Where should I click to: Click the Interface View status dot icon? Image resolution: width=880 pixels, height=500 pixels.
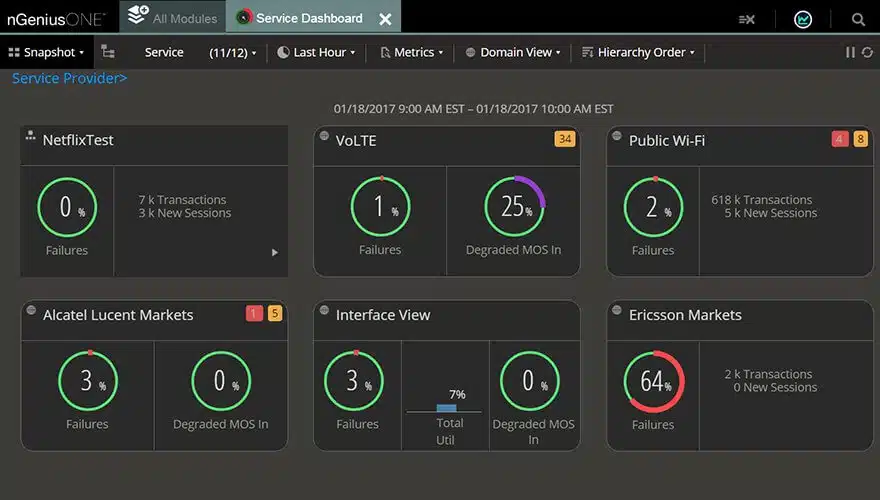click(x=324, y=310)
